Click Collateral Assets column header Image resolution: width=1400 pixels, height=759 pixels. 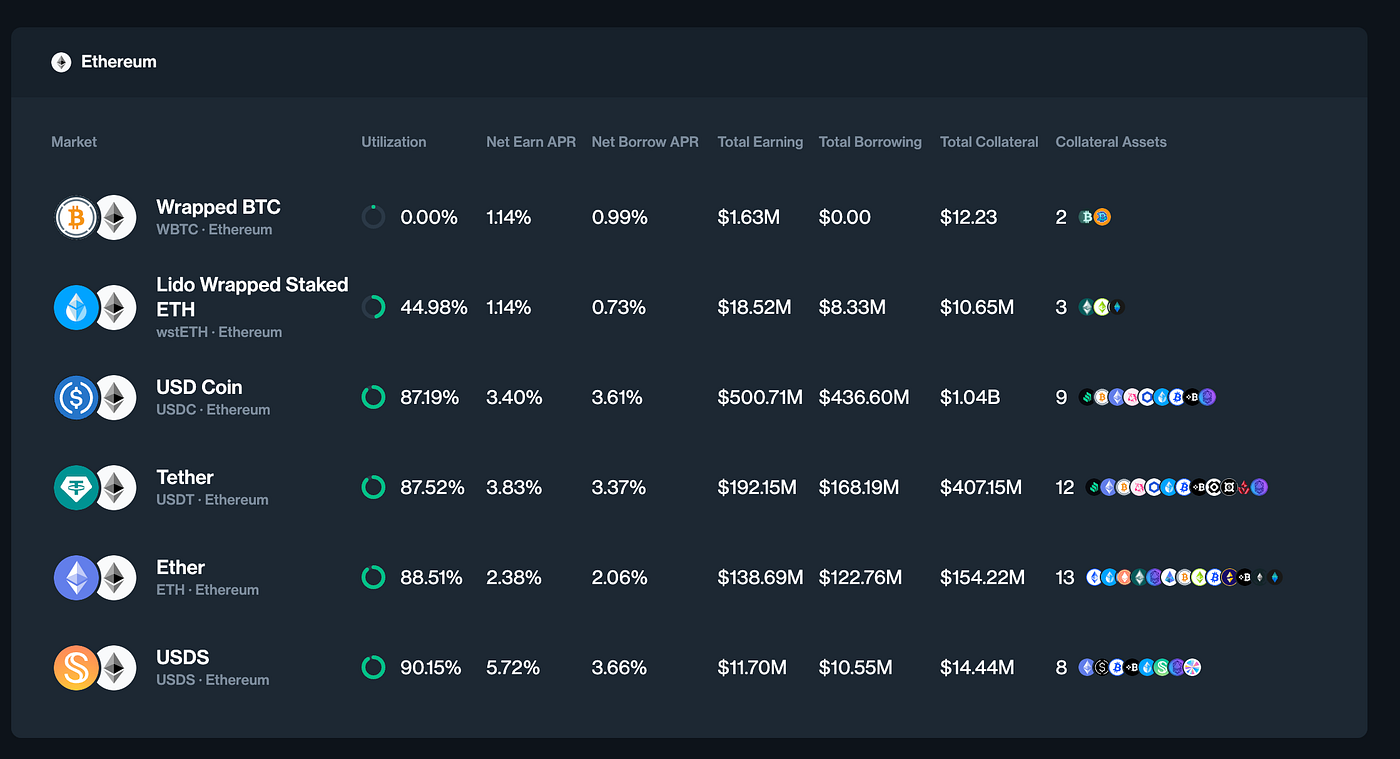pos(1111,142)
